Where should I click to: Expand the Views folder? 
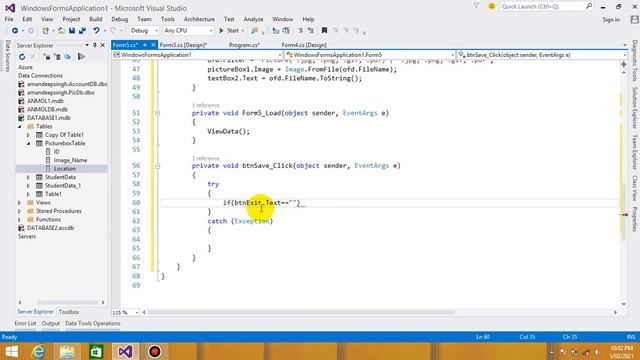(x=20, y=202)
